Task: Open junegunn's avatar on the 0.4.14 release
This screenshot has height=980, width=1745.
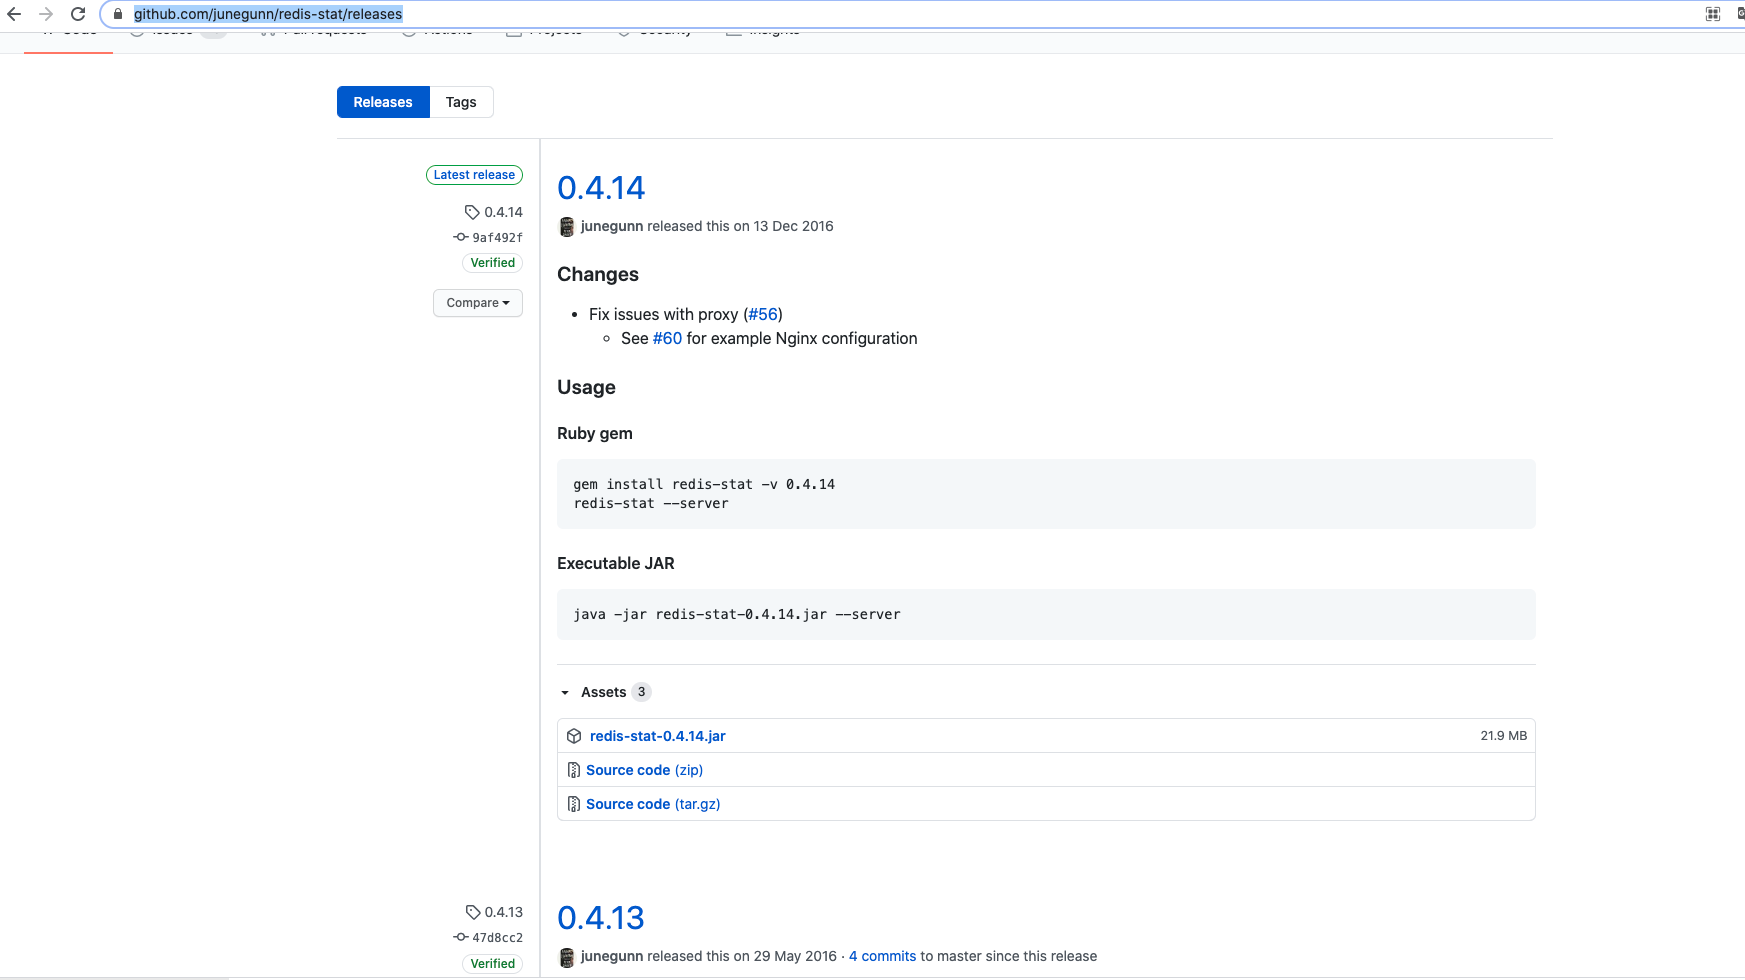Action: click(x=567, y=226)
